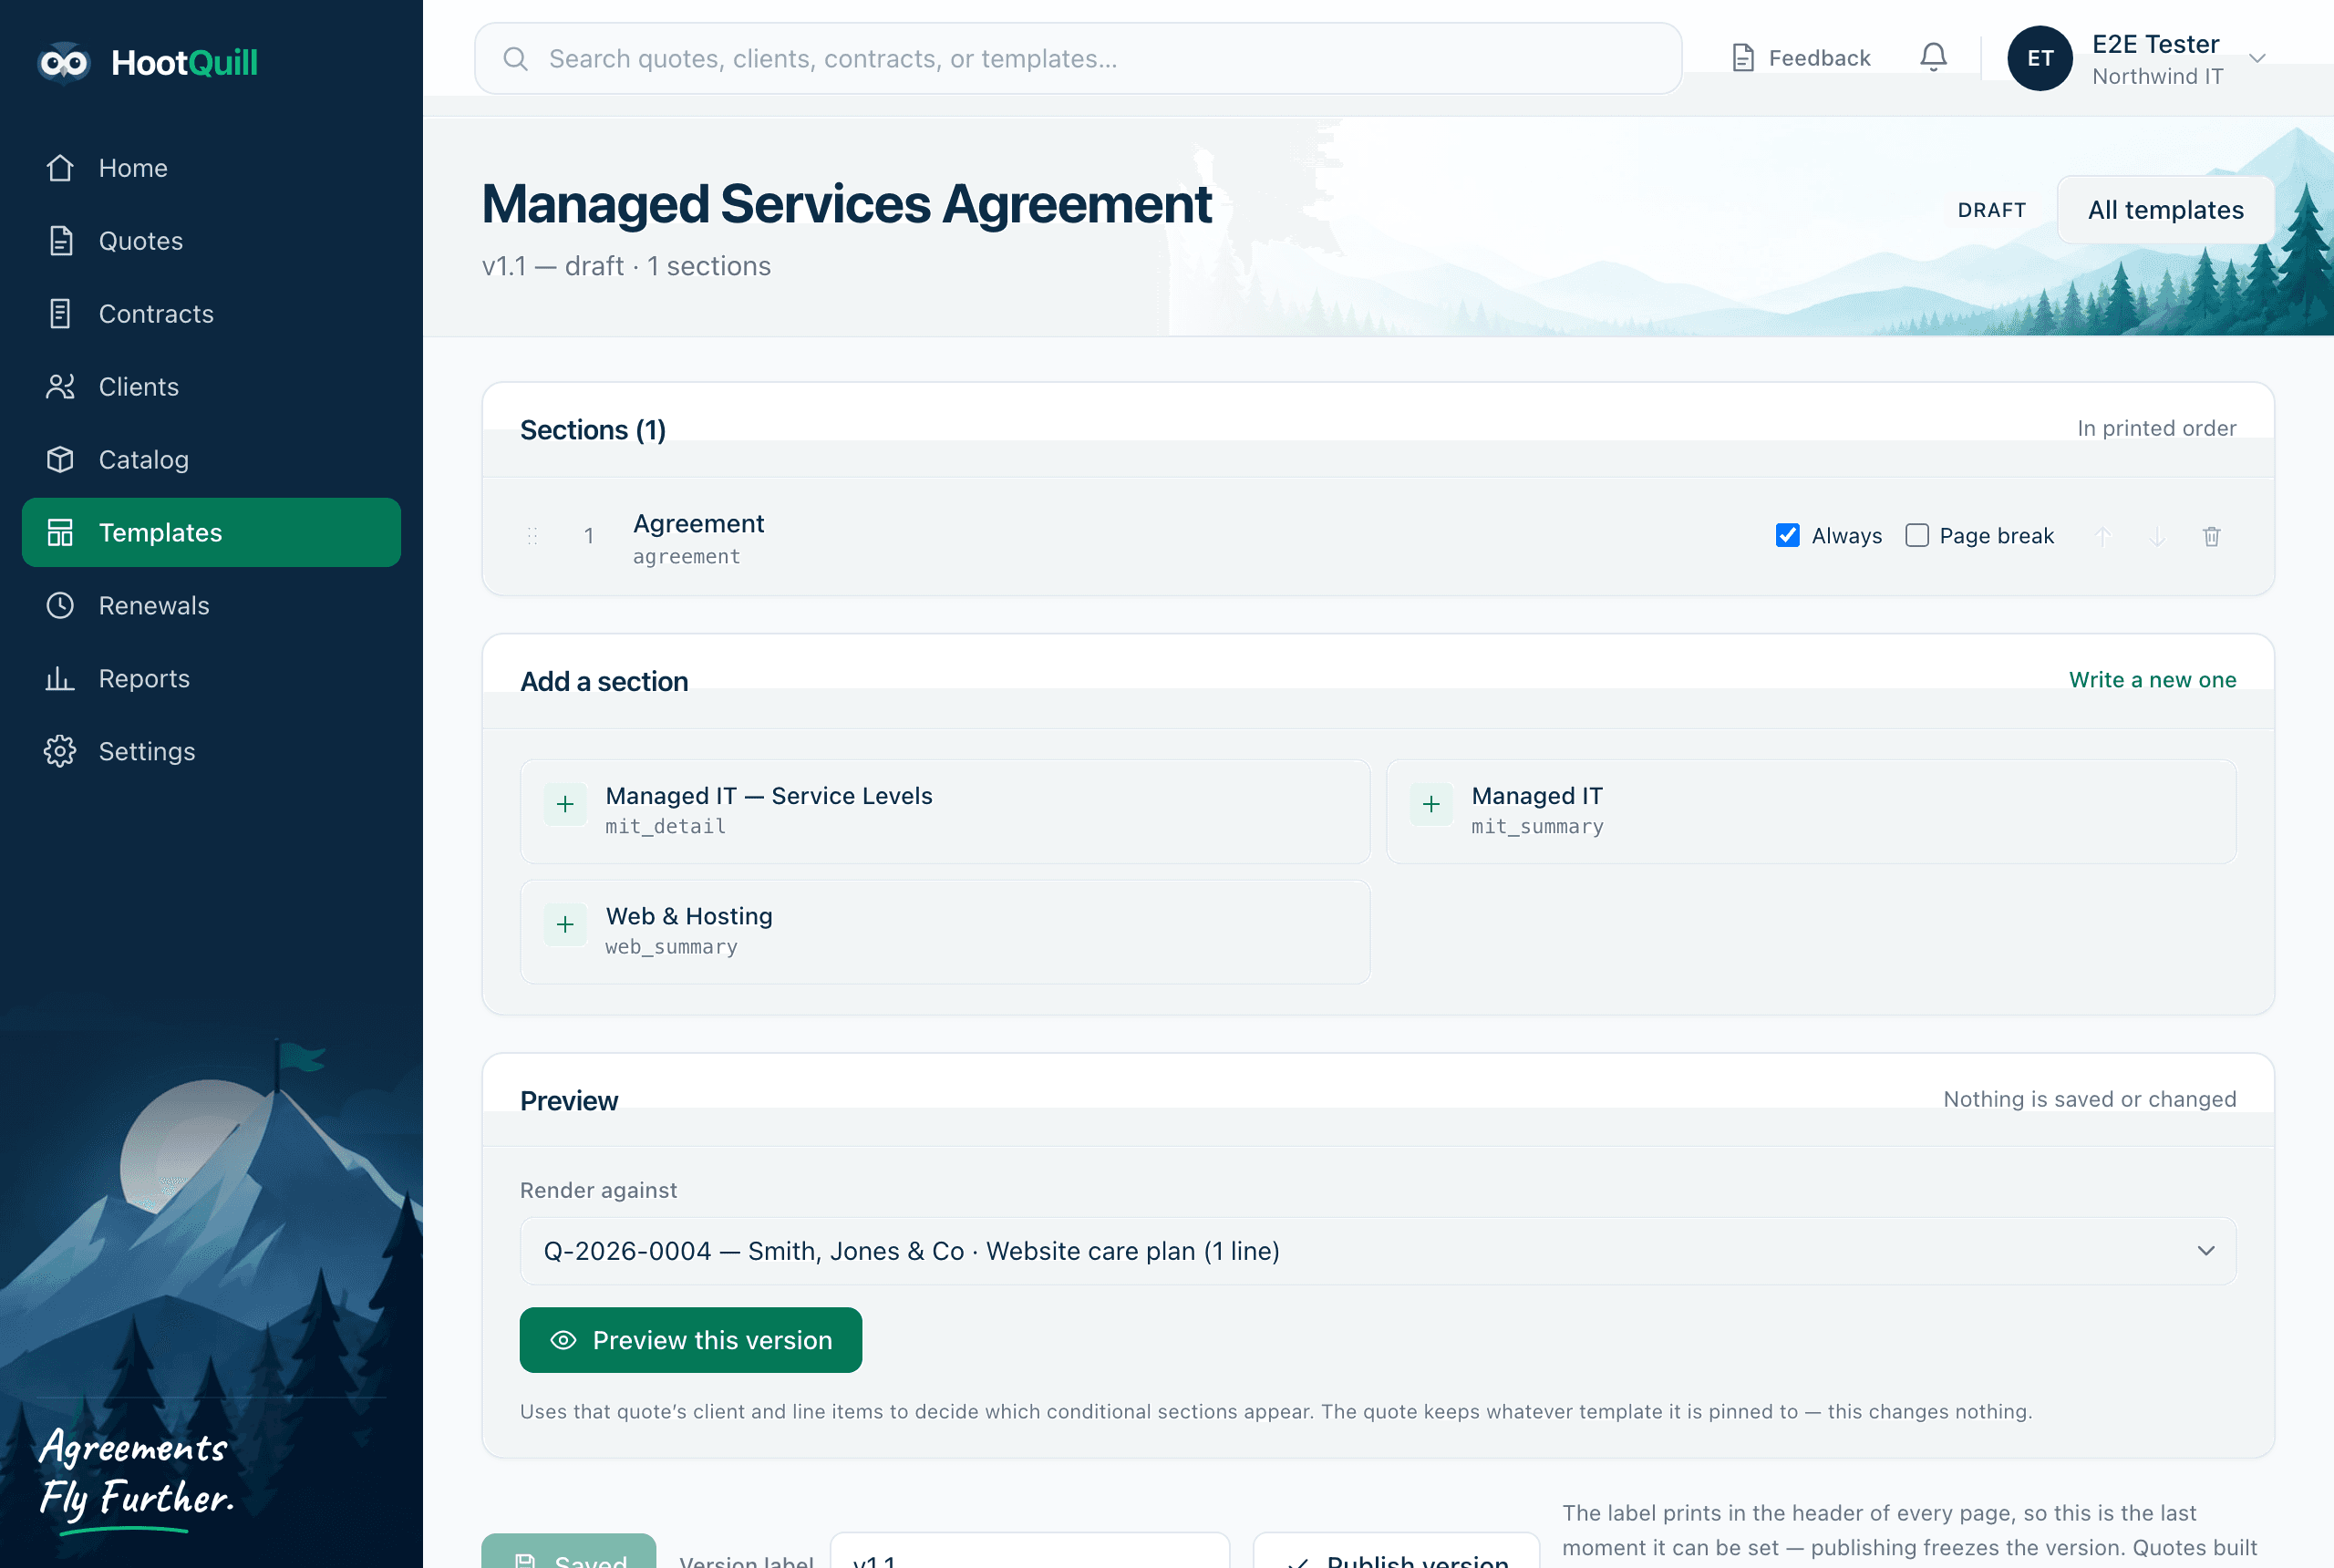Click Preview this version button
Image resolution: width=2334 pixels, height=1568 pixels.
click(x=690, y=1340)
